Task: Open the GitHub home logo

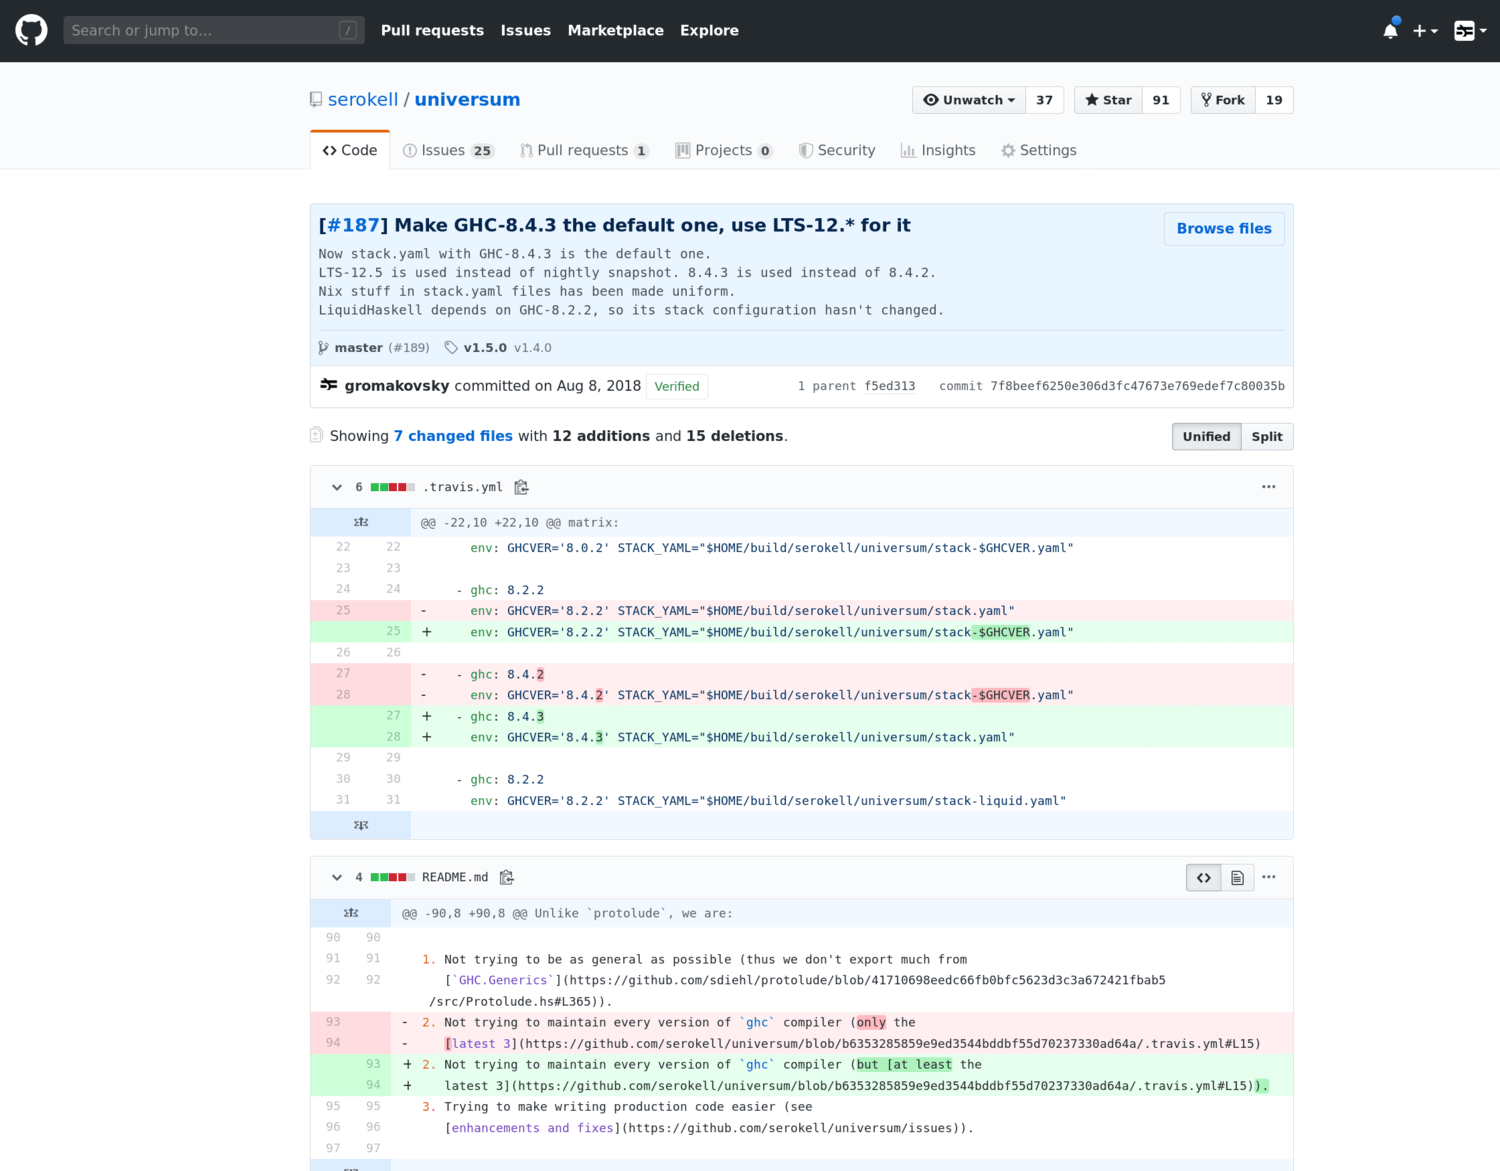Action: point(31,30)
